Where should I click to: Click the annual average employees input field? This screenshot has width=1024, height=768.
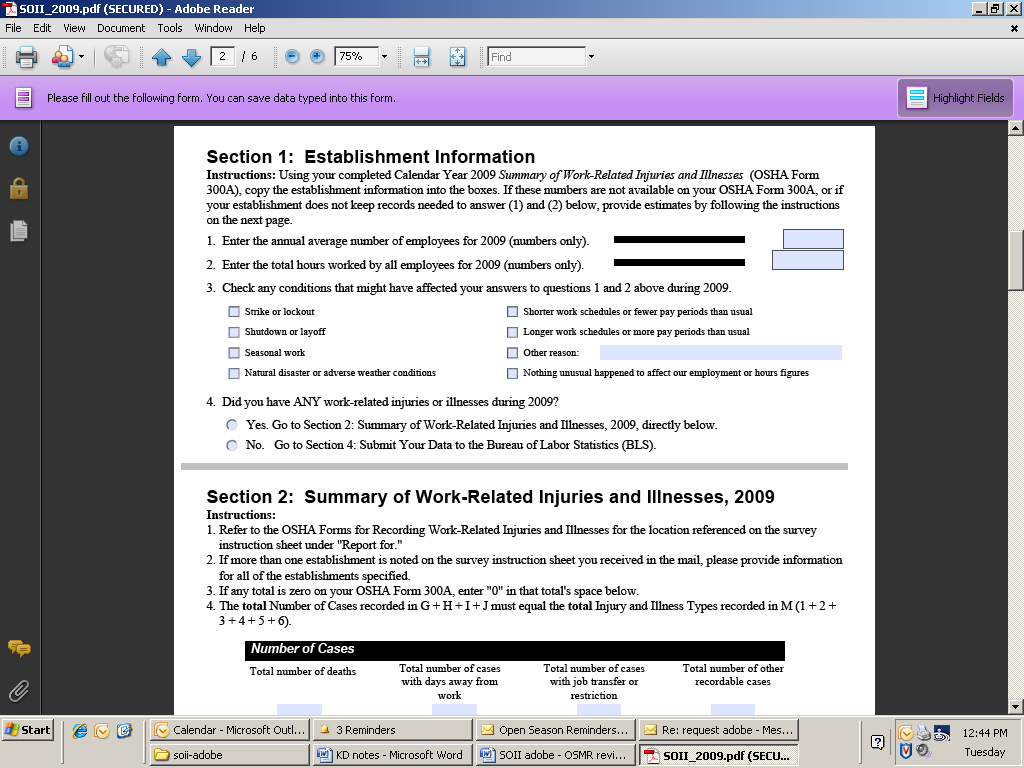click(812, 239)
